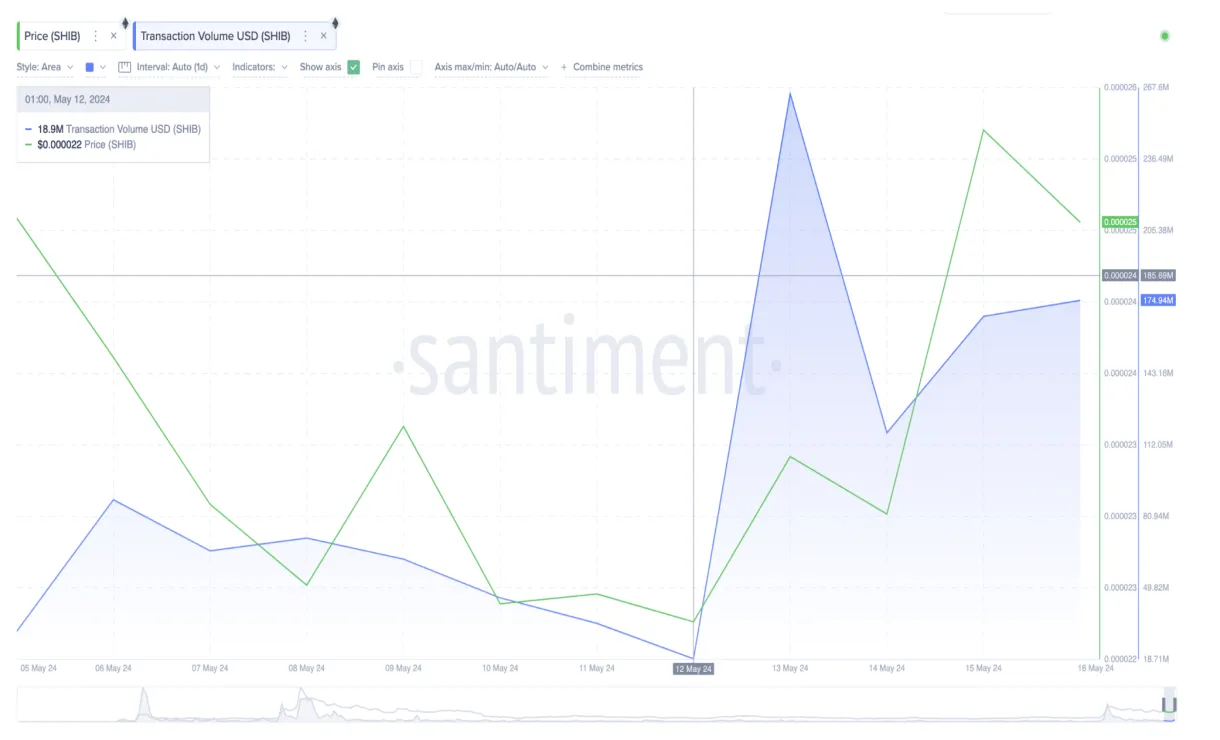Remove the Transaction Volume USD (SHIB) metric
The image size is (1220, 740).
323,36
